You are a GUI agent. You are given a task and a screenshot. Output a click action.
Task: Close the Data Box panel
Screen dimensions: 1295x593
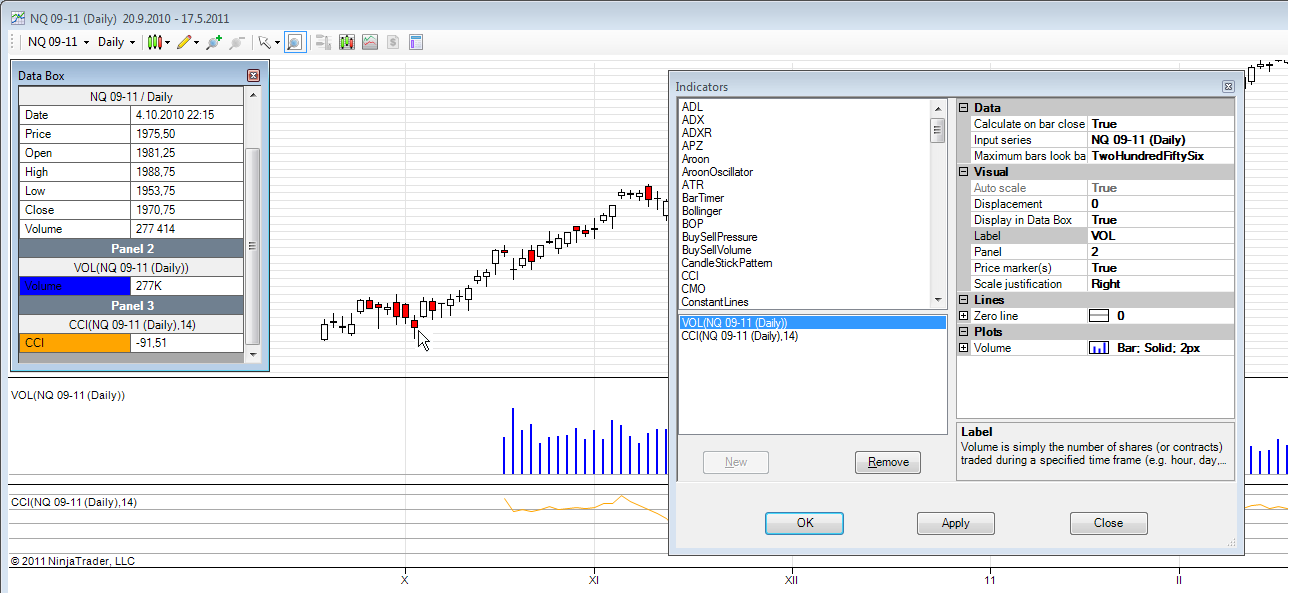tap(253, 75)
